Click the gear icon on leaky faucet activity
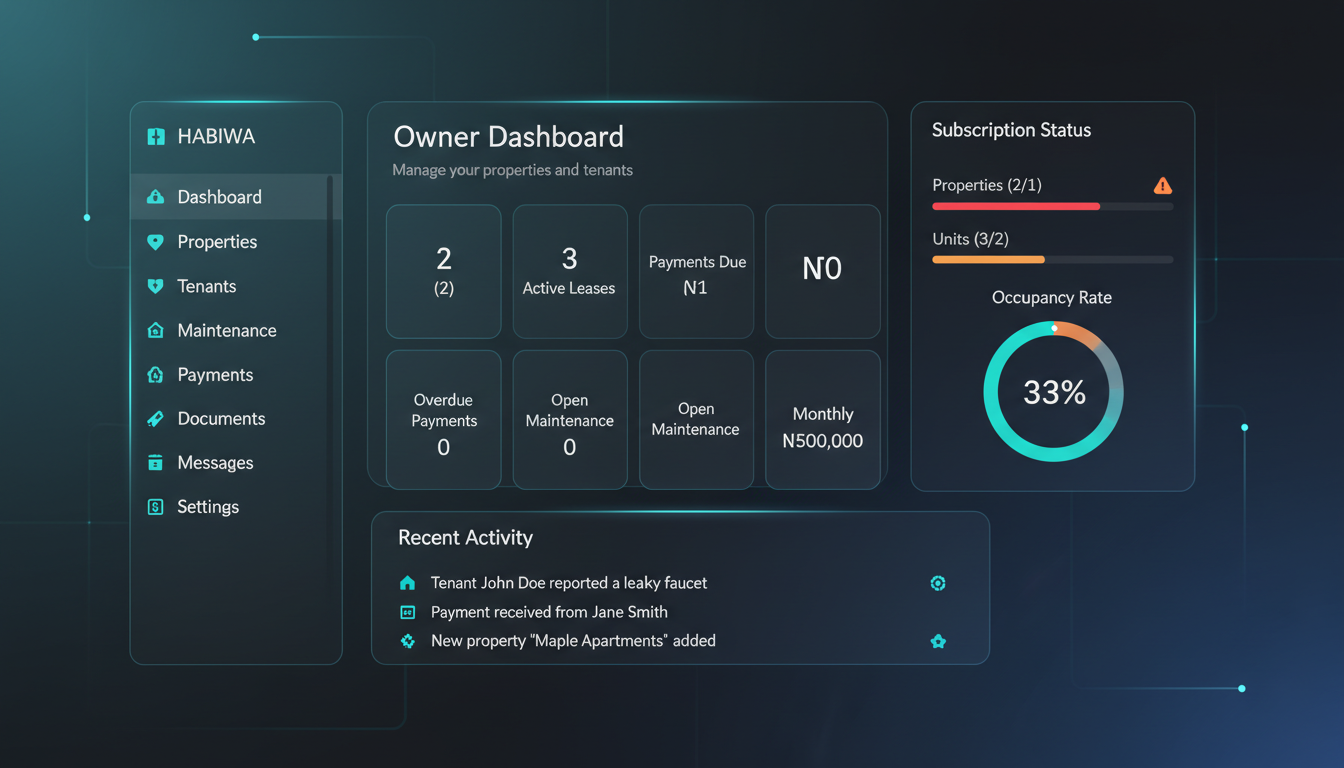Screen dimensions: 1344x768 pyautogui.click(x=938, y=583)
